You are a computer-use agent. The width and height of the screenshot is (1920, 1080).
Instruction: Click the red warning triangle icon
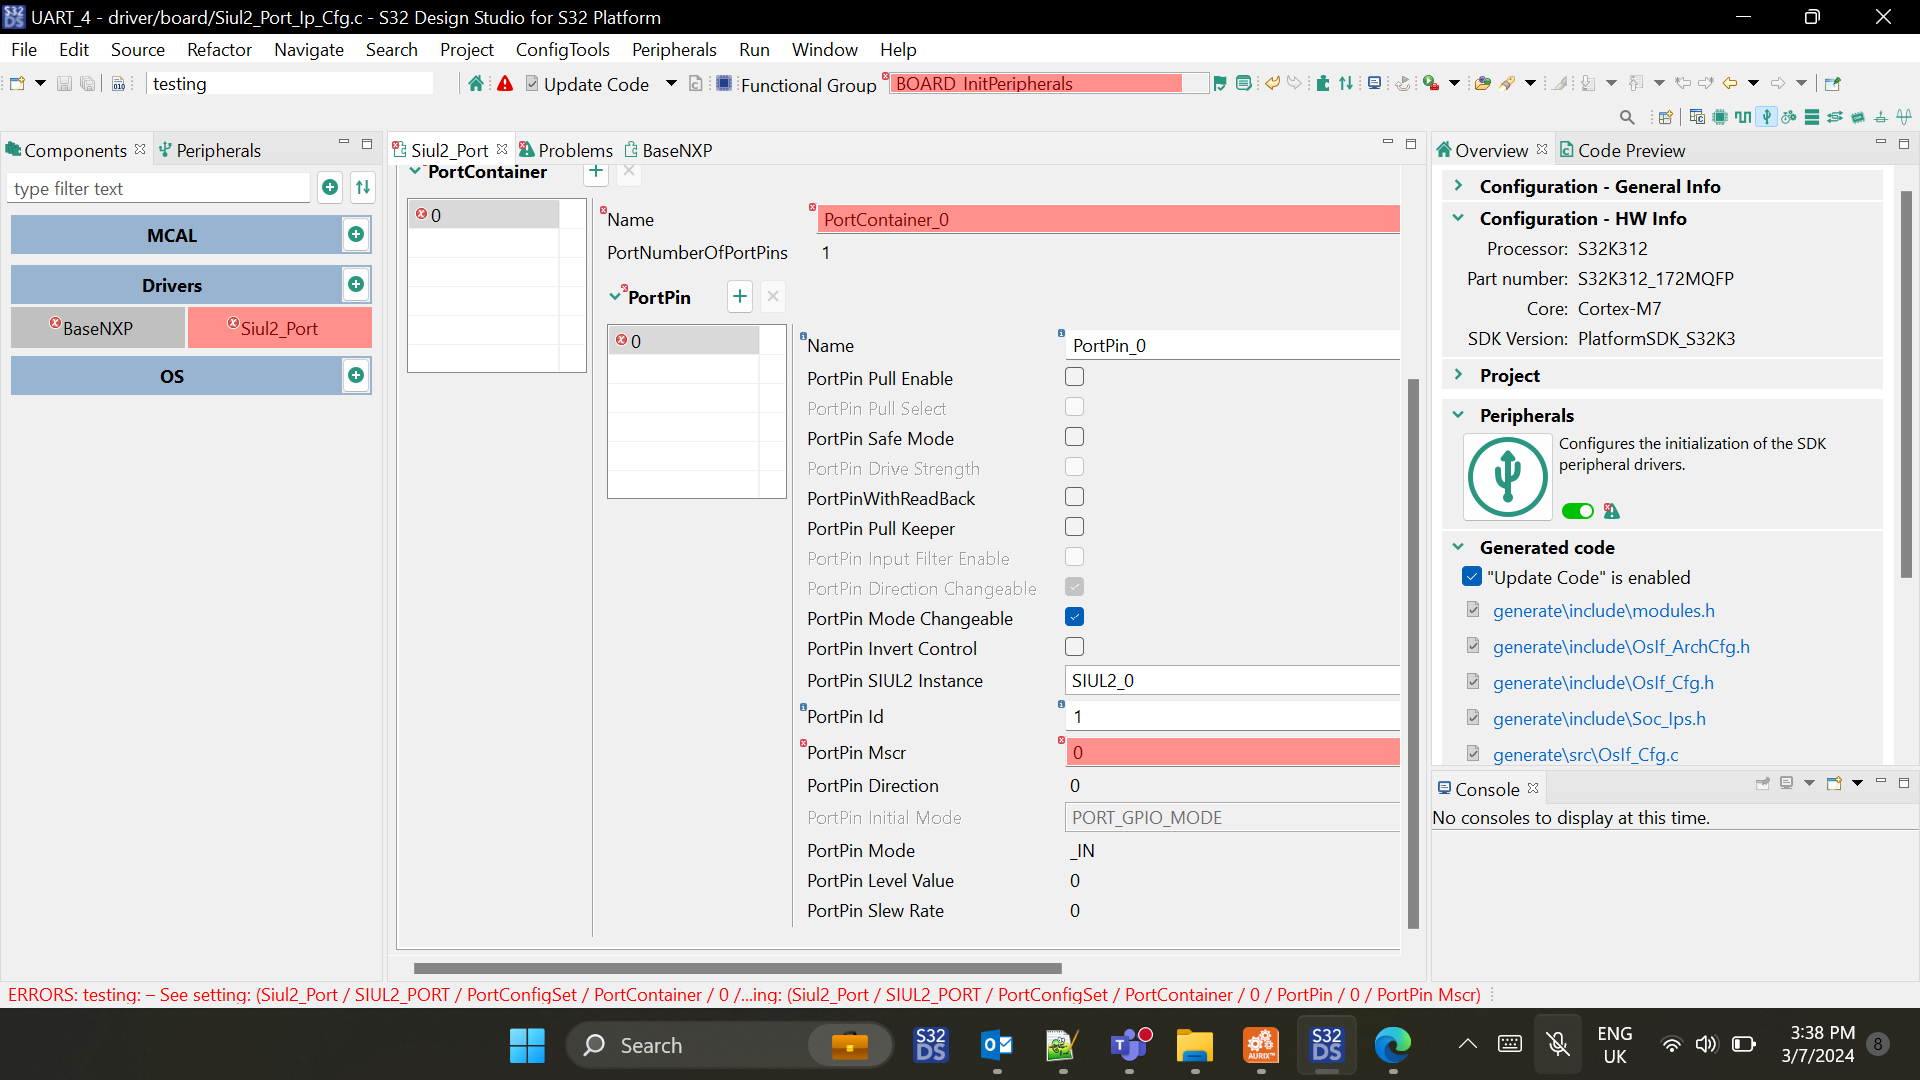505,84
